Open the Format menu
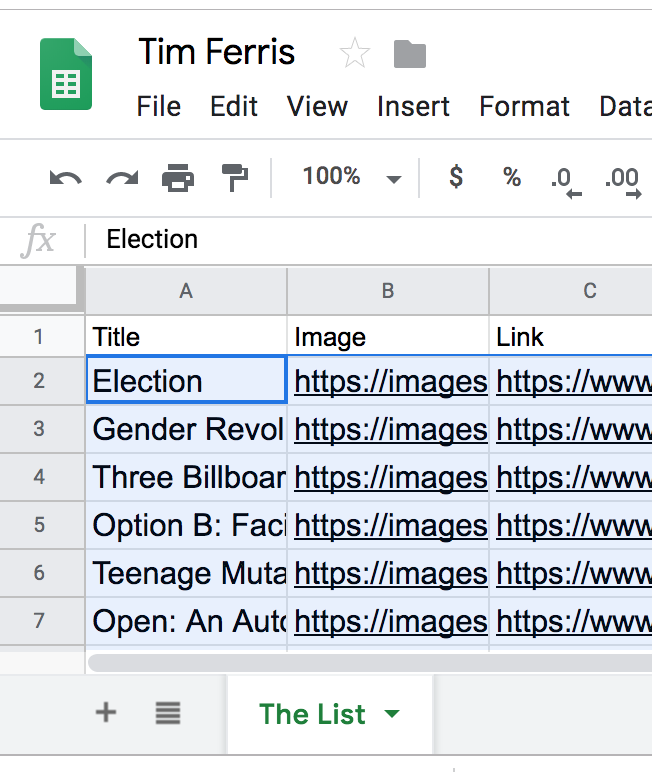Screen dimensions: 652x772 524,106
